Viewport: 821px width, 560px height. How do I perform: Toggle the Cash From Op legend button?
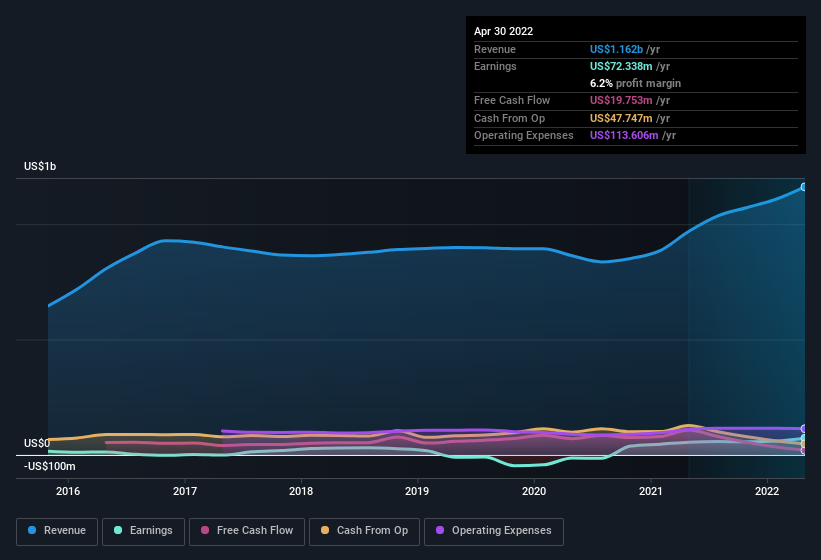click(x=364, y=531)
